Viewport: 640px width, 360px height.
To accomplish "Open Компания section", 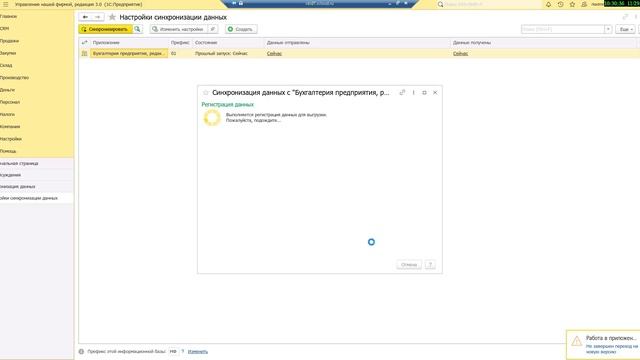I will 10,127.
